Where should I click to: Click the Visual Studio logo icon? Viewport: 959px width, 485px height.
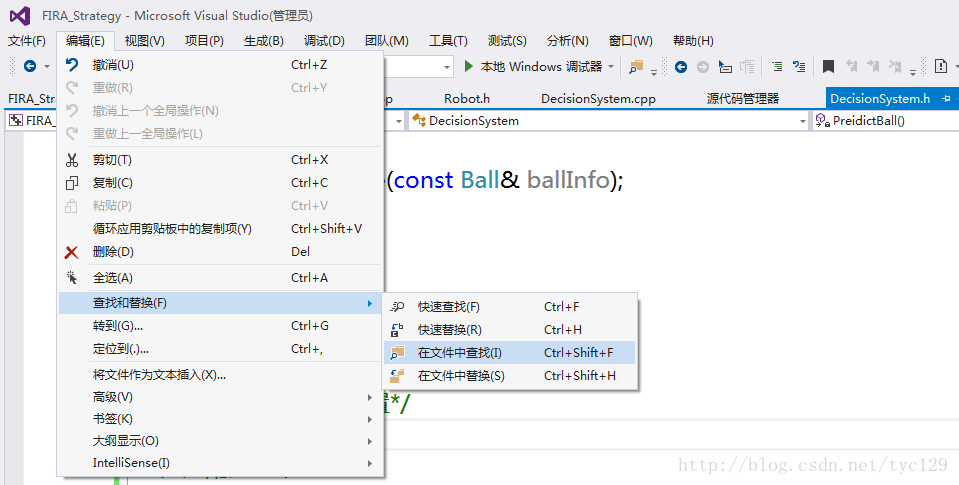click(x=20, y=16)
